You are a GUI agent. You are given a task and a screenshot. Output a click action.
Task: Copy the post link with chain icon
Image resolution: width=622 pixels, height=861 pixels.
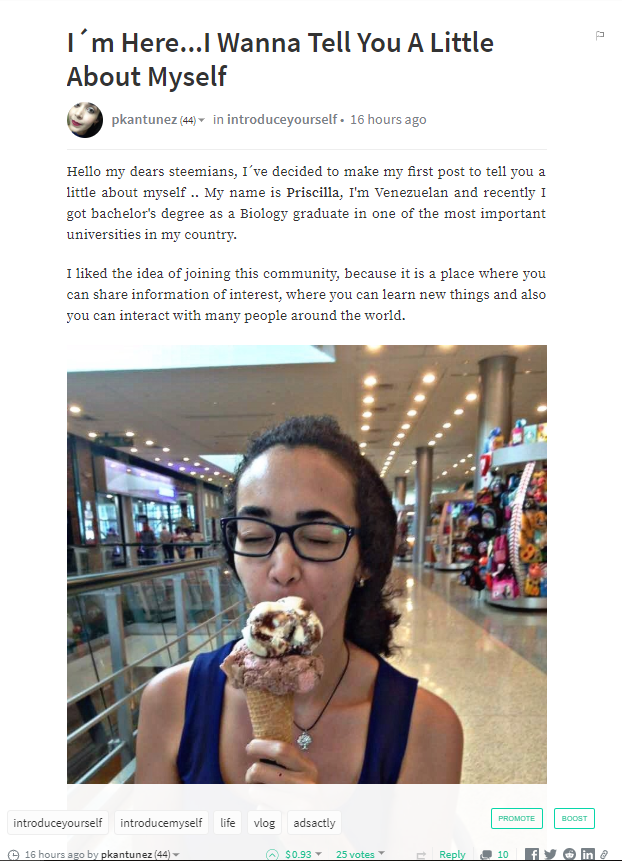604,854
